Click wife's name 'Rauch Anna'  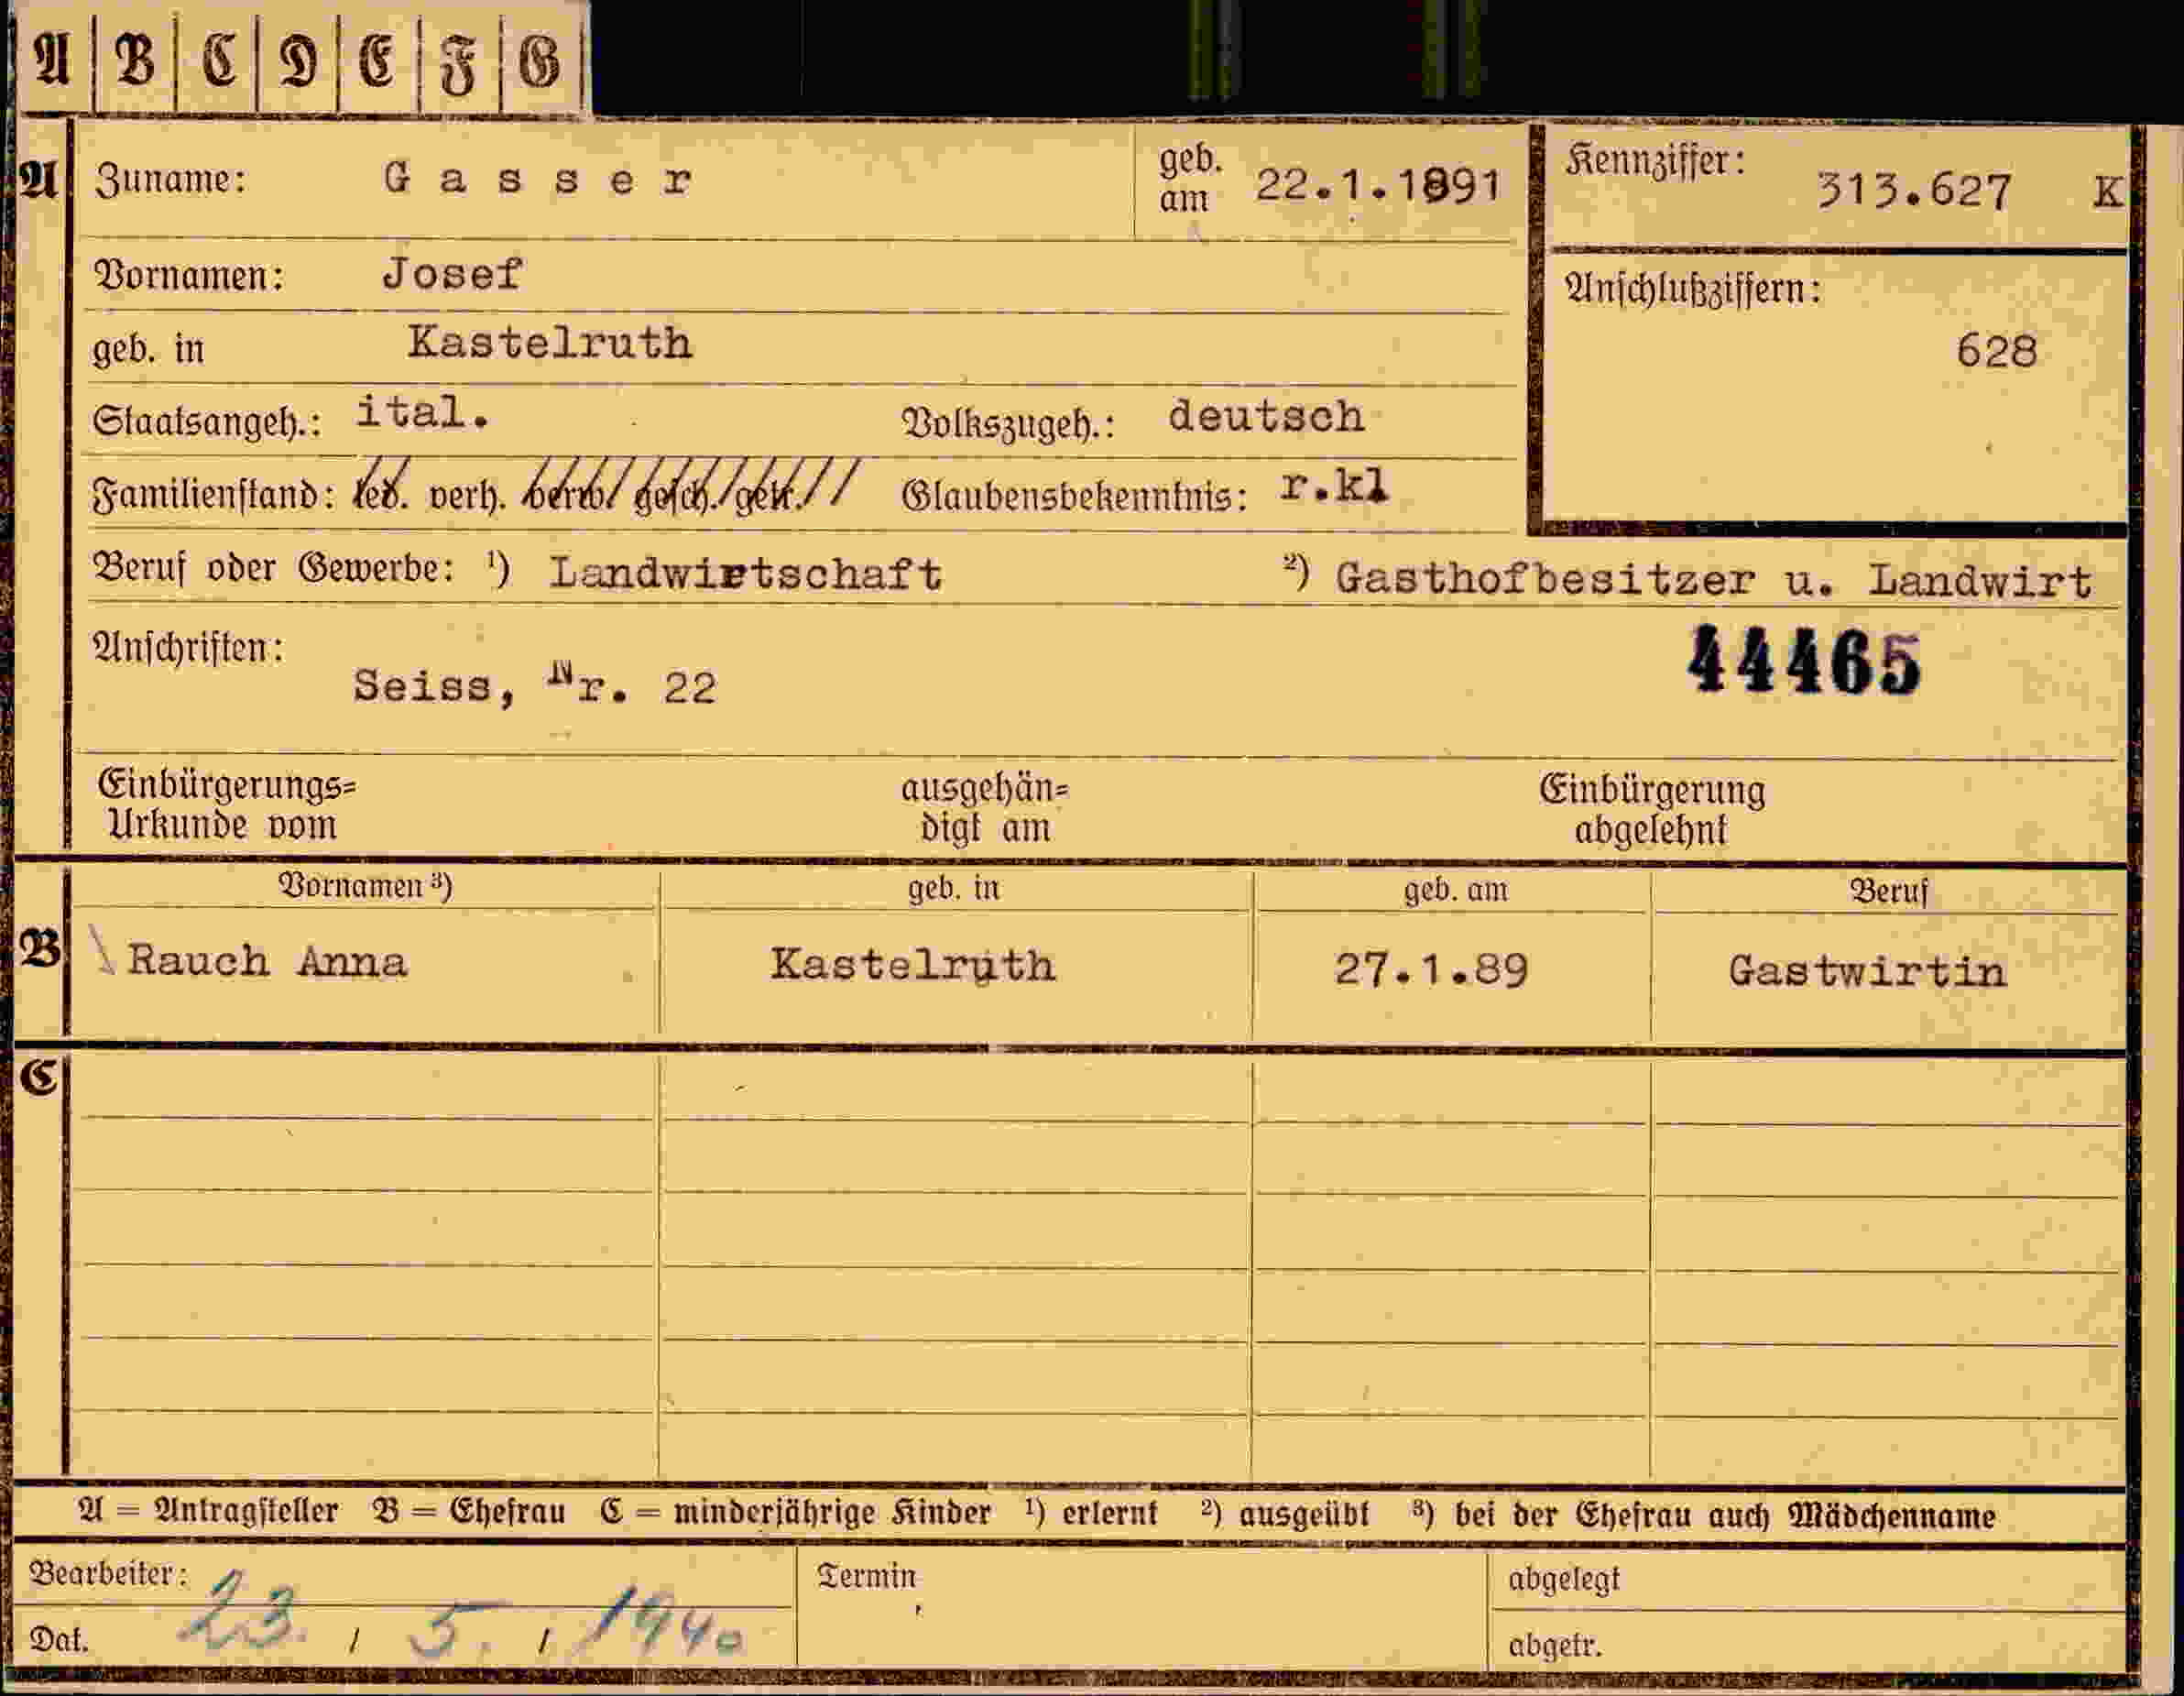[x=267, y=961]
